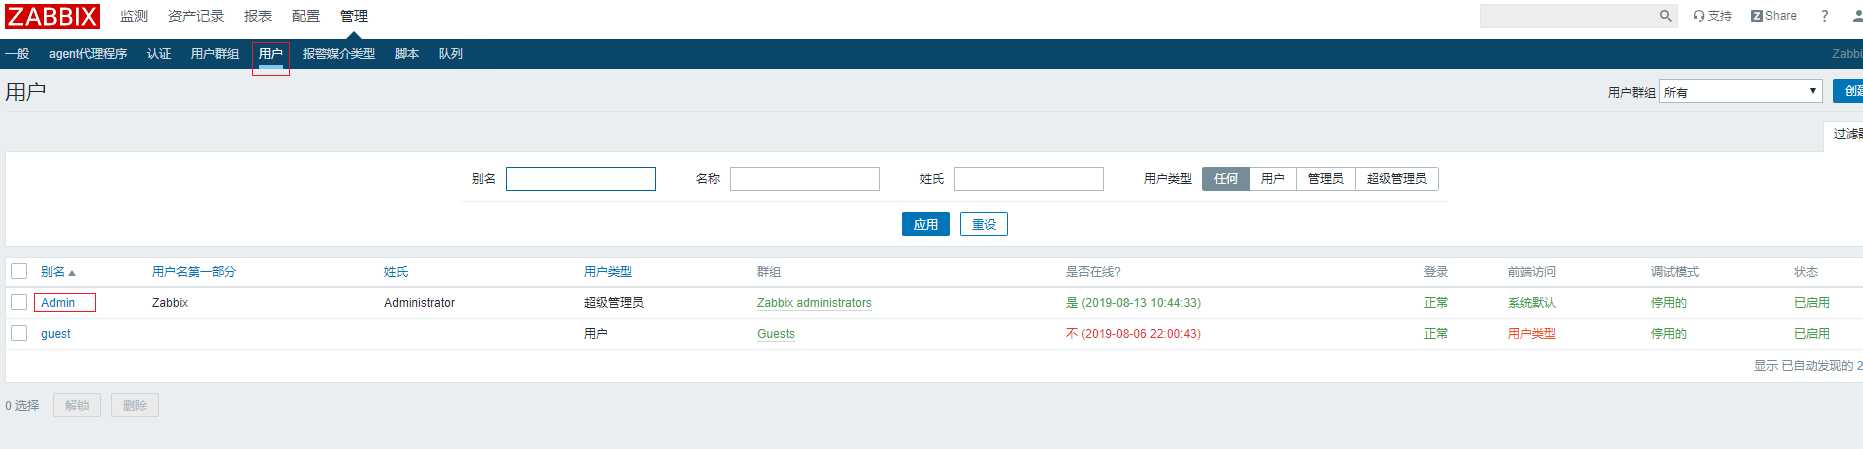Click the 解锁 unblock button
Image resolution: width=1863 pixels, height=449 pixels.
[77, 405]
